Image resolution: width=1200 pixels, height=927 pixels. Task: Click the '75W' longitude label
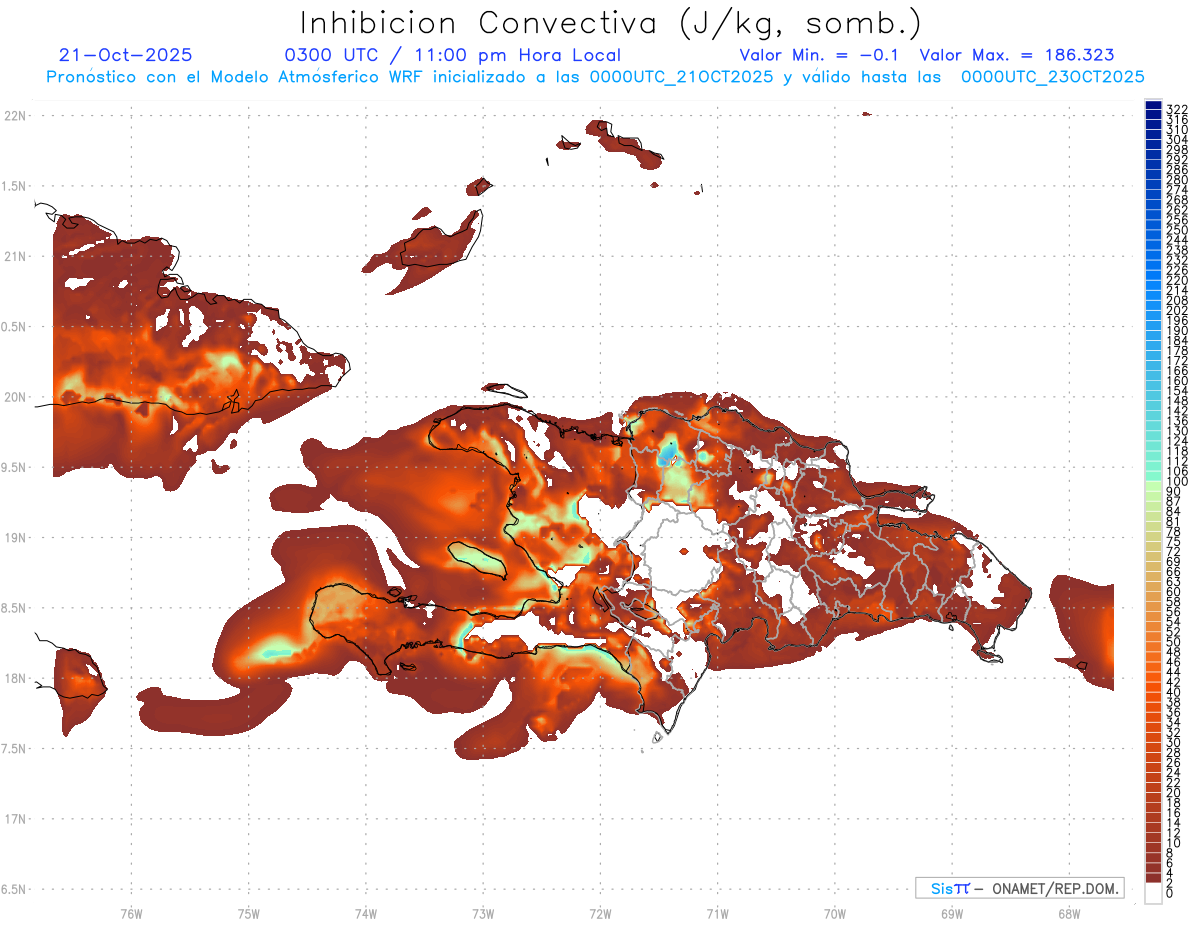(x=249, y=914)
